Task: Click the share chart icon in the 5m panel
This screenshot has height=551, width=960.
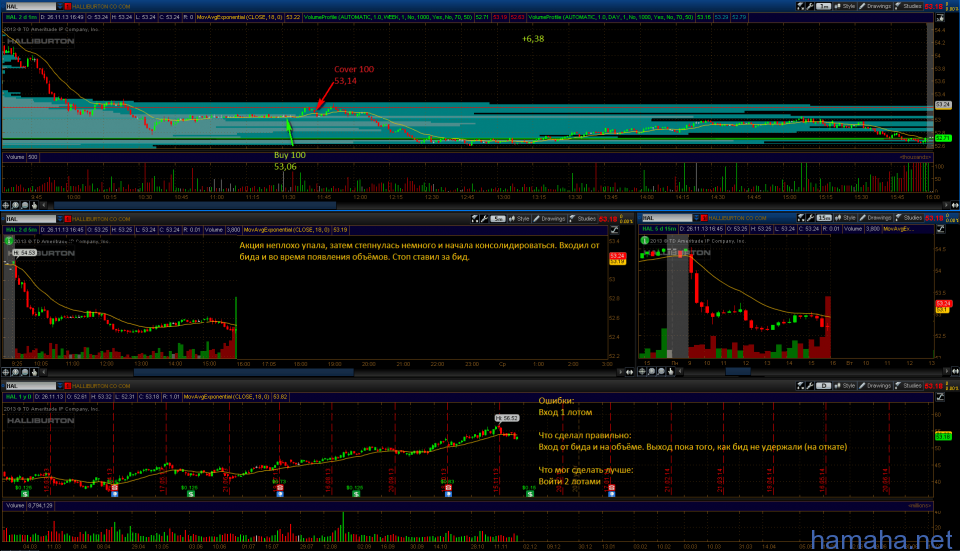Action: click(475, 219)
